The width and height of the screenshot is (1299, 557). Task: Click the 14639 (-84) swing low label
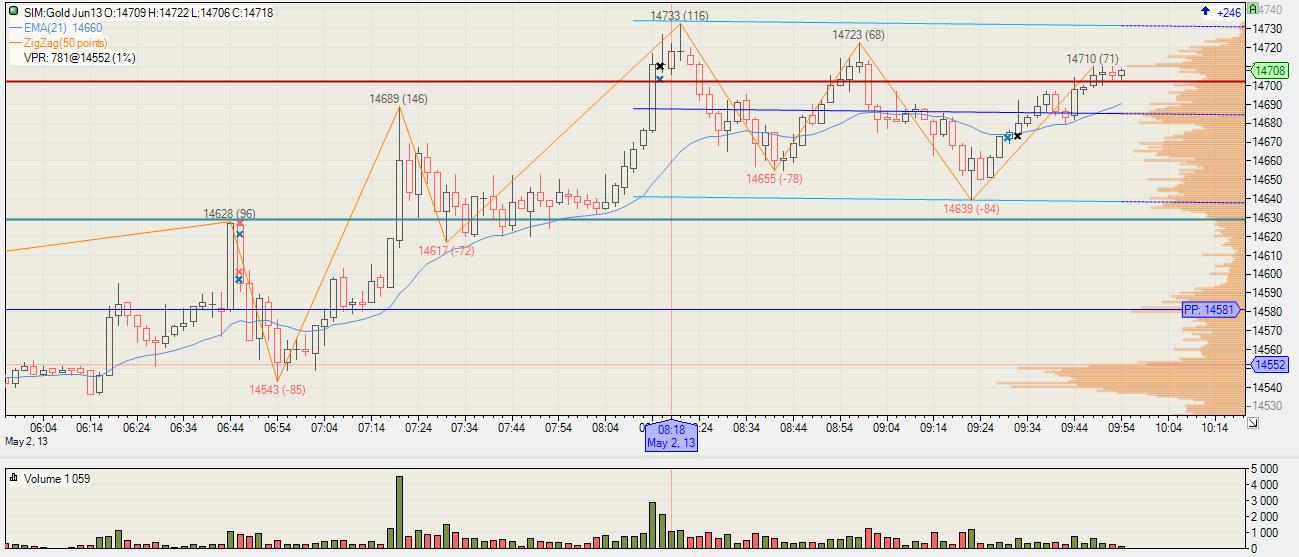972,209
